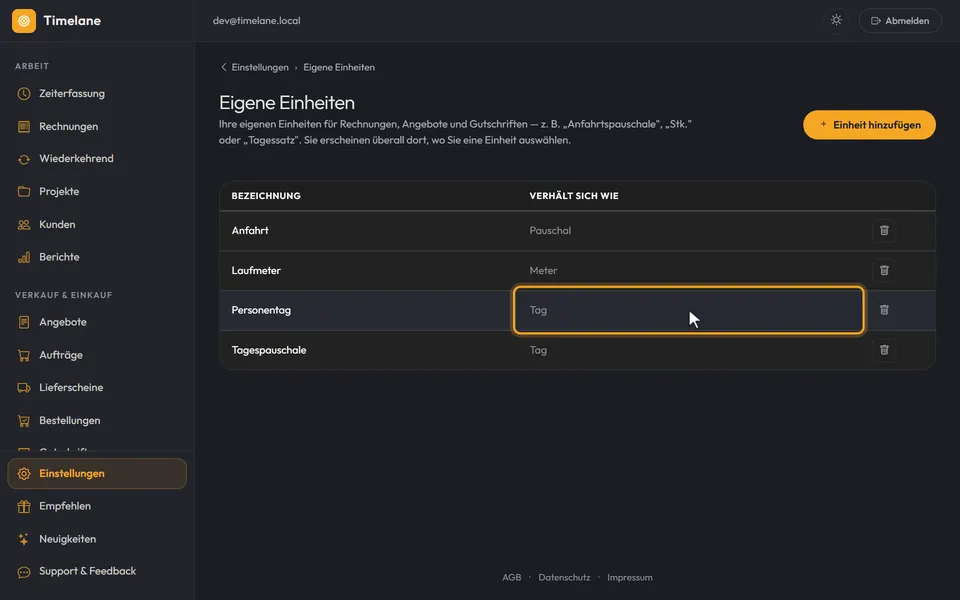Click the Lieferscheine truck icon

pyautogui.click(x=24, y=388)
